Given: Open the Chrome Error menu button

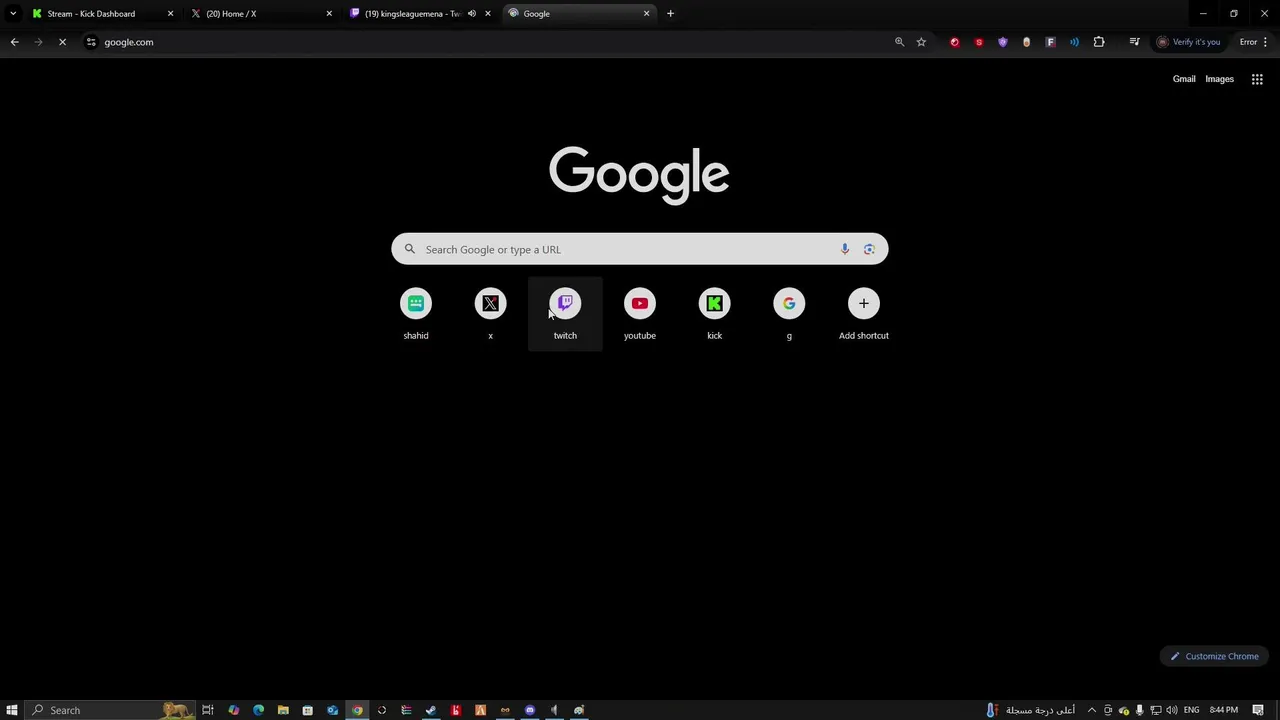Looking at the screenshot, I should [x=1254, y=42].
